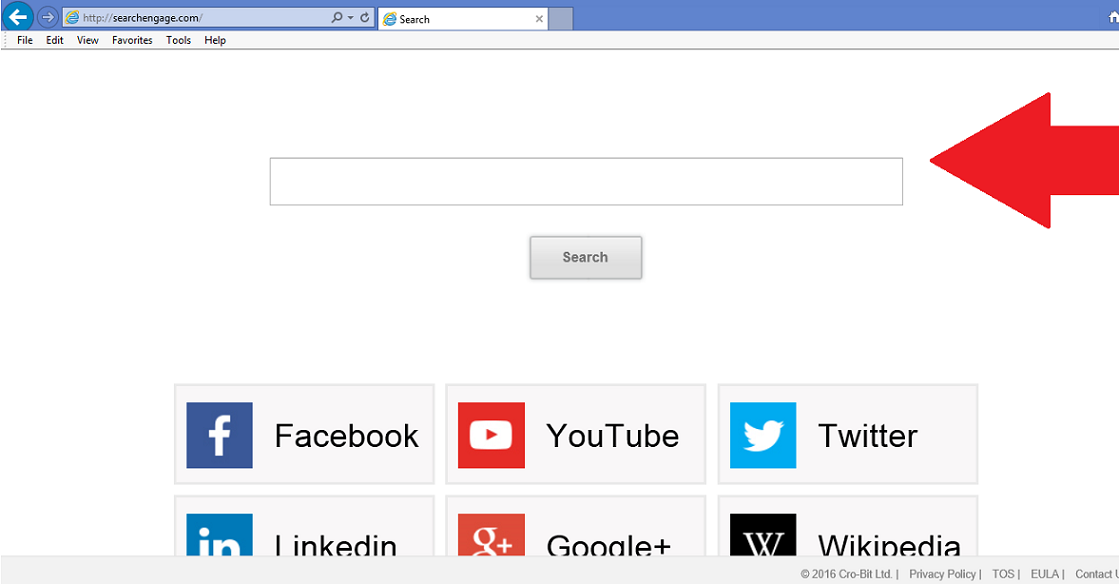This screenshot has height=584, width=1119.
Task: Open the Facebook icon tile
Action: click(x=219, y=435)
